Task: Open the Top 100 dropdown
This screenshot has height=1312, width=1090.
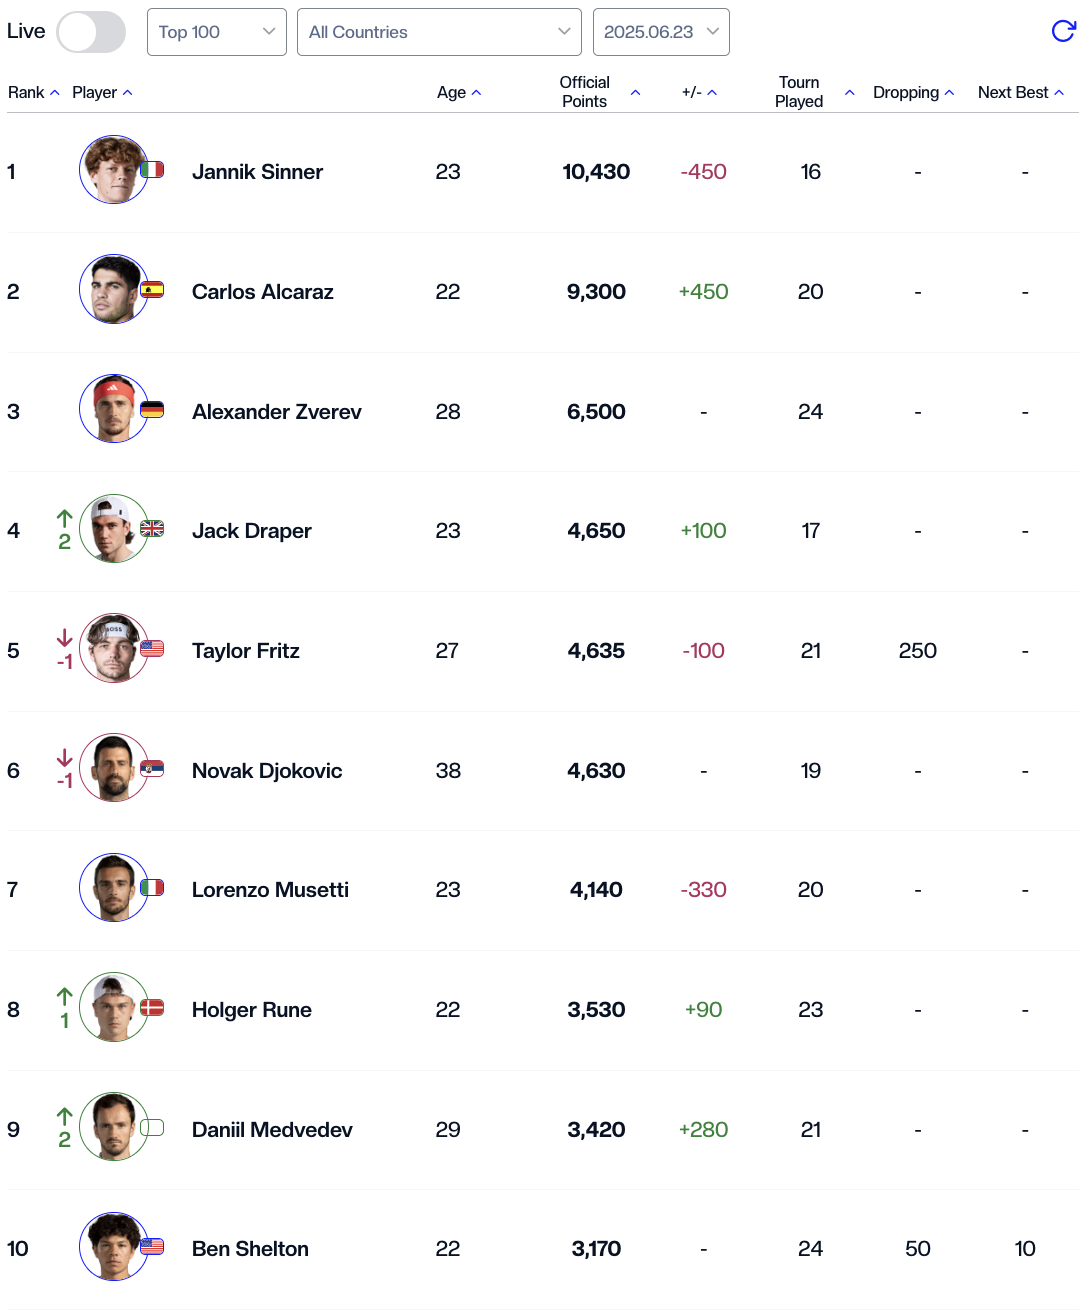Action: coord(217,32)
